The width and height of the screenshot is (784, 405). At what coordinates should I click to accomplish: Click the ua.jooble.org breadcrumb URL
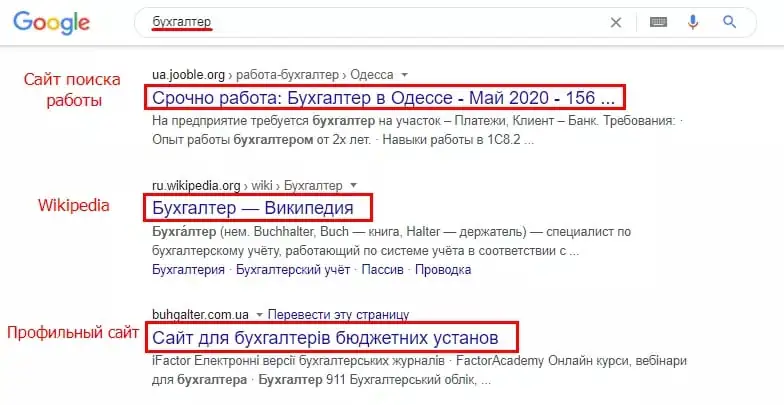click(272, 75)
